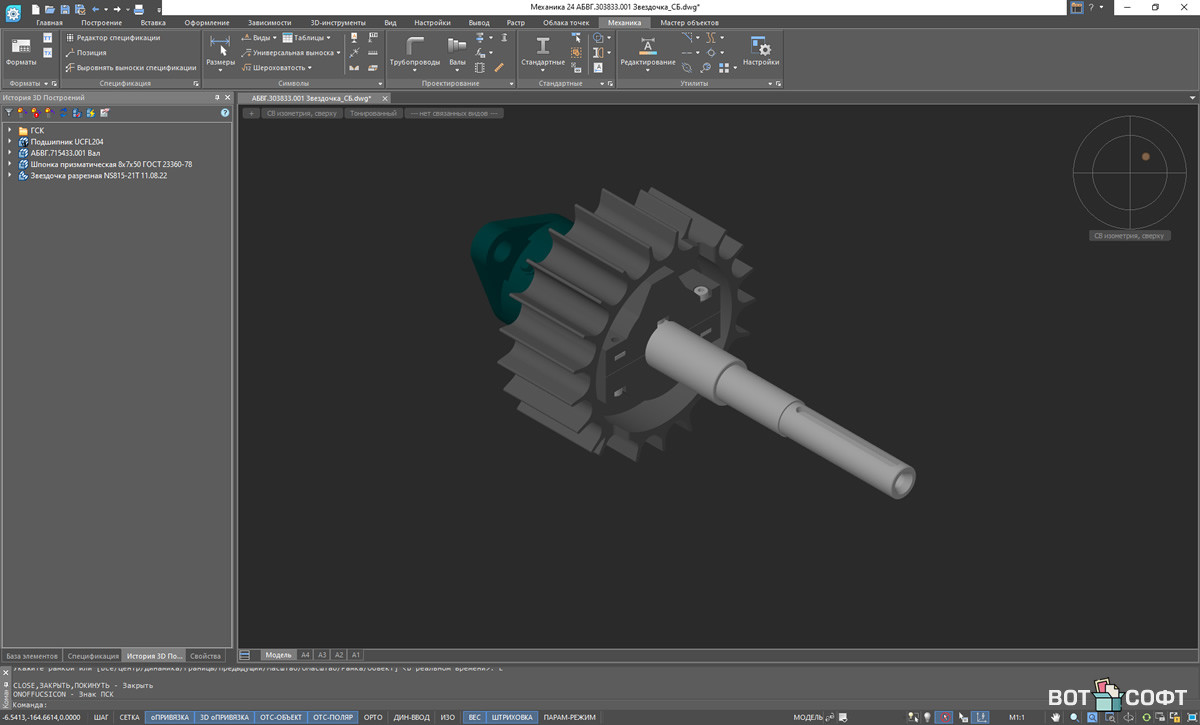Switch to the A4 layout tab

click(305, 655)
